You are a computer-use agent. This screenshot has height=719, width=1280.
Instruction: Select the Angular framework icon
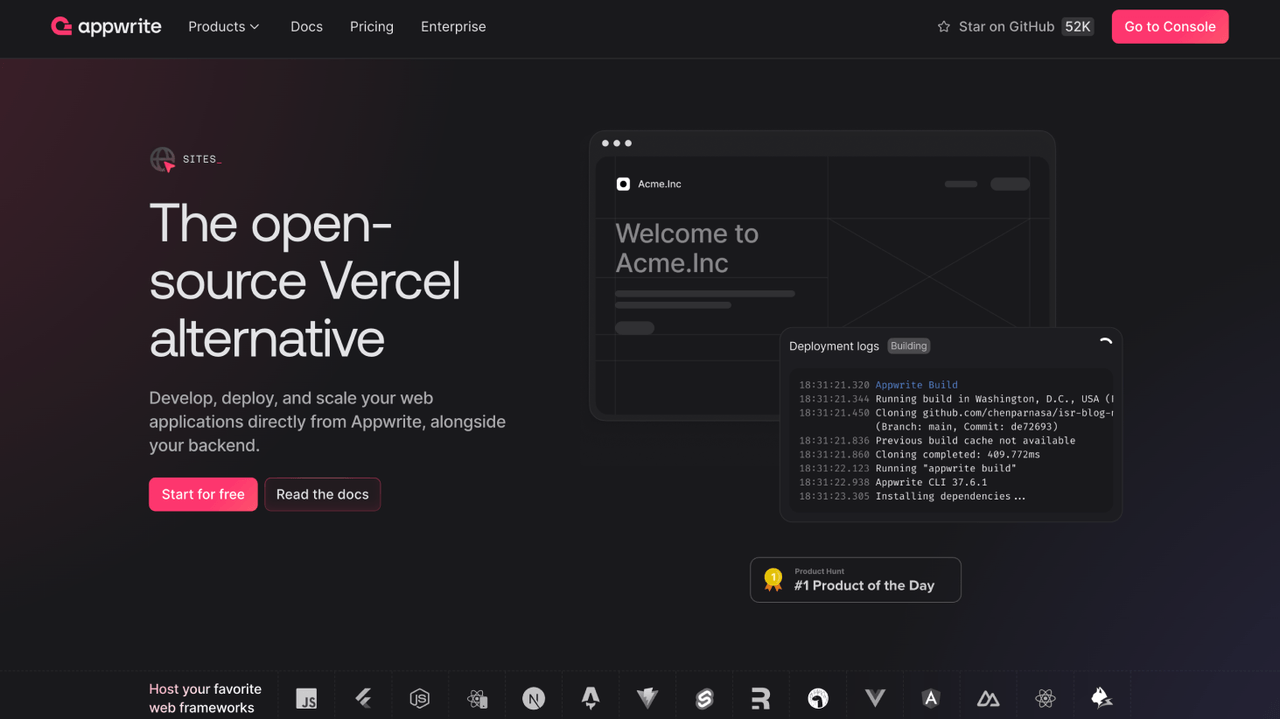pos(931,698)
